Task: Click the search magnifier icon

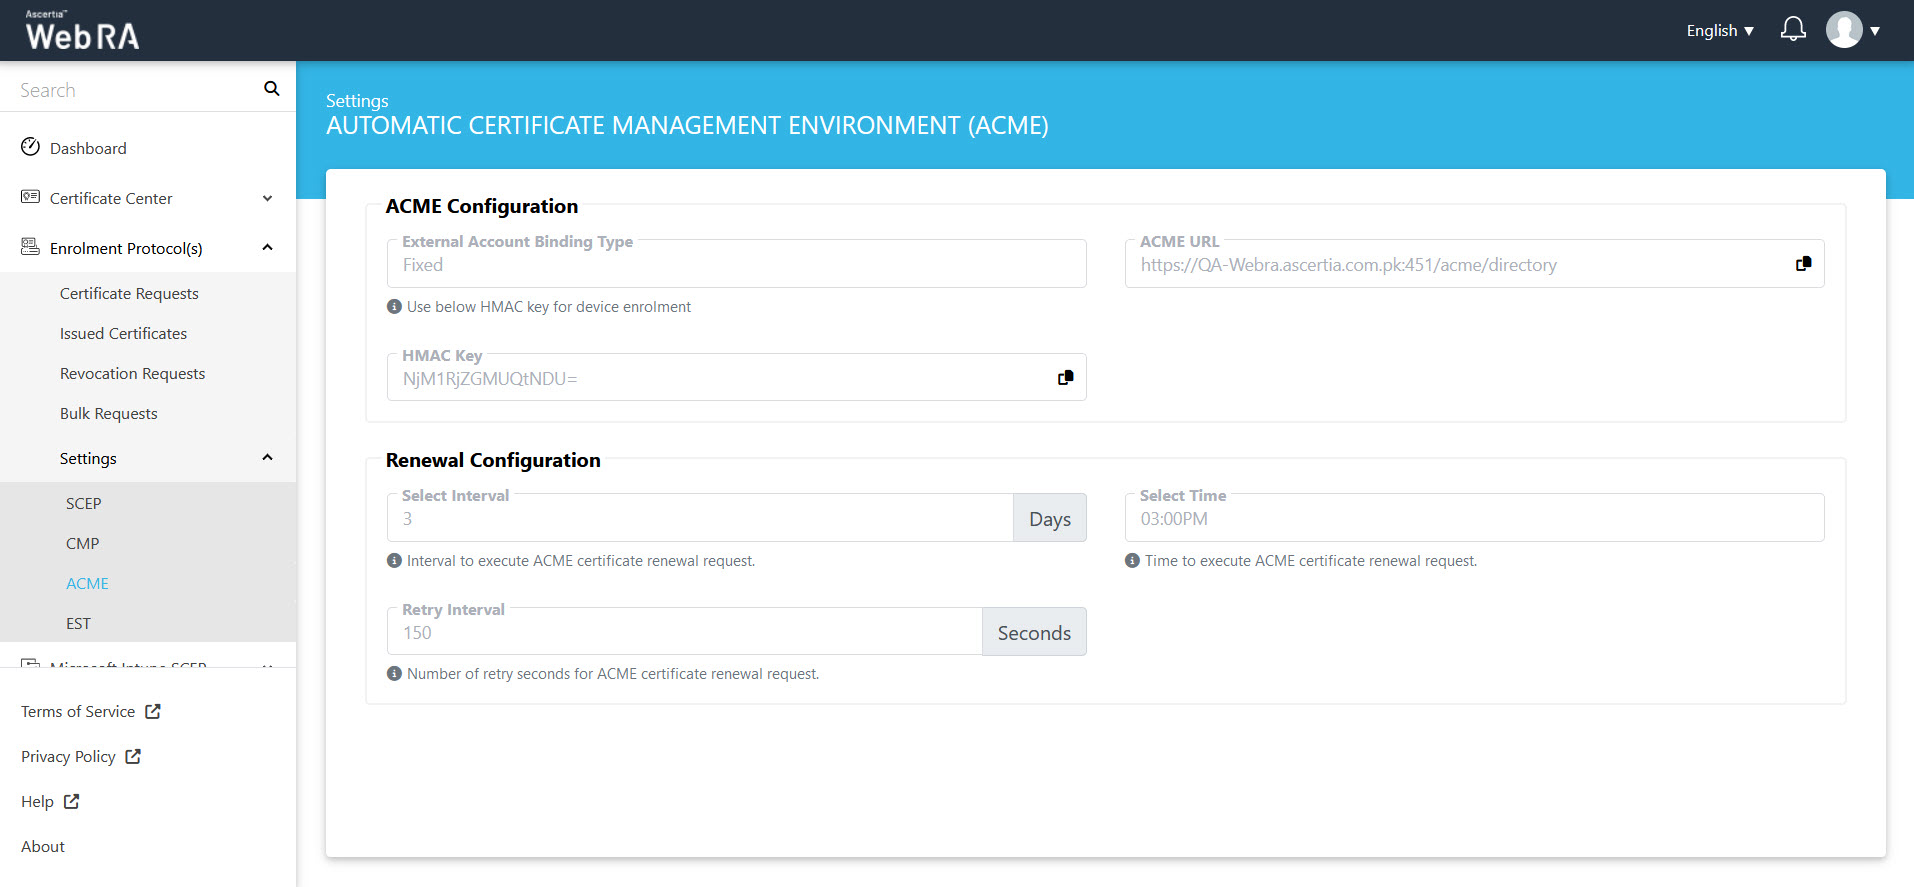Action: click(x=271, y=89)
